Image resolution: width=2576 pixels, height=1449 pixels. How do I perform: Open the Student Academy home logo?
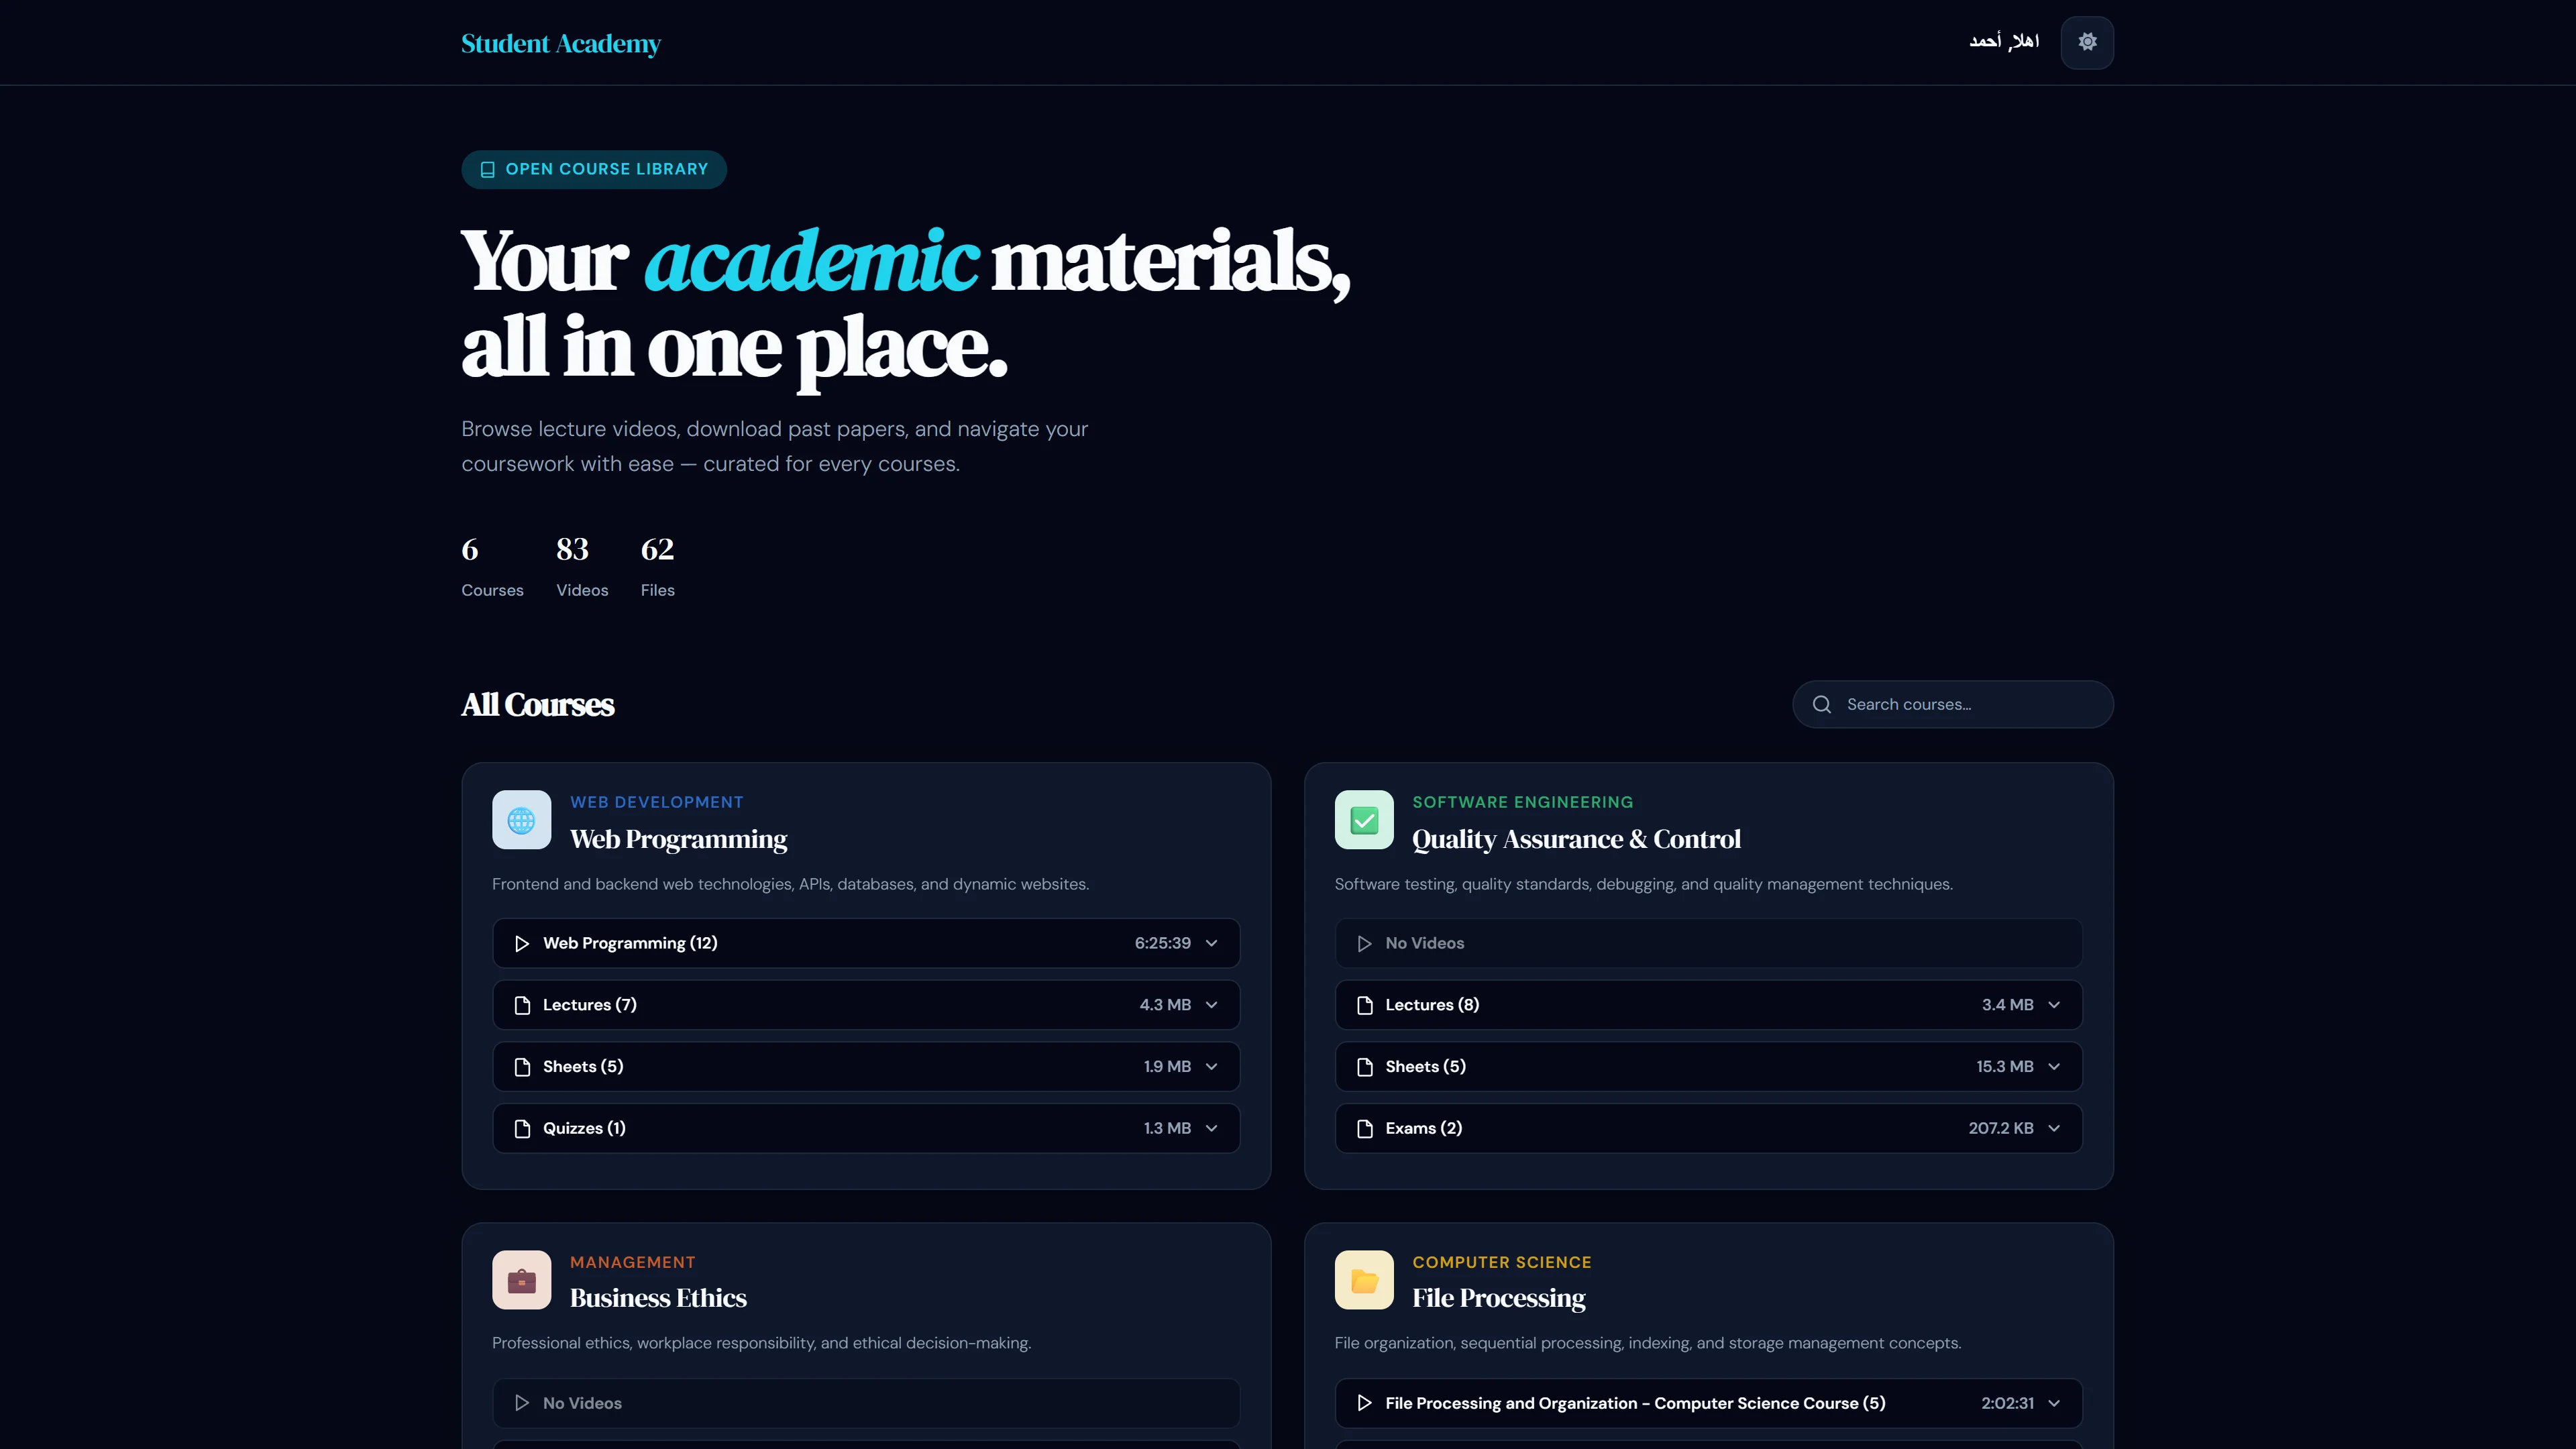[x=560, y=43]
